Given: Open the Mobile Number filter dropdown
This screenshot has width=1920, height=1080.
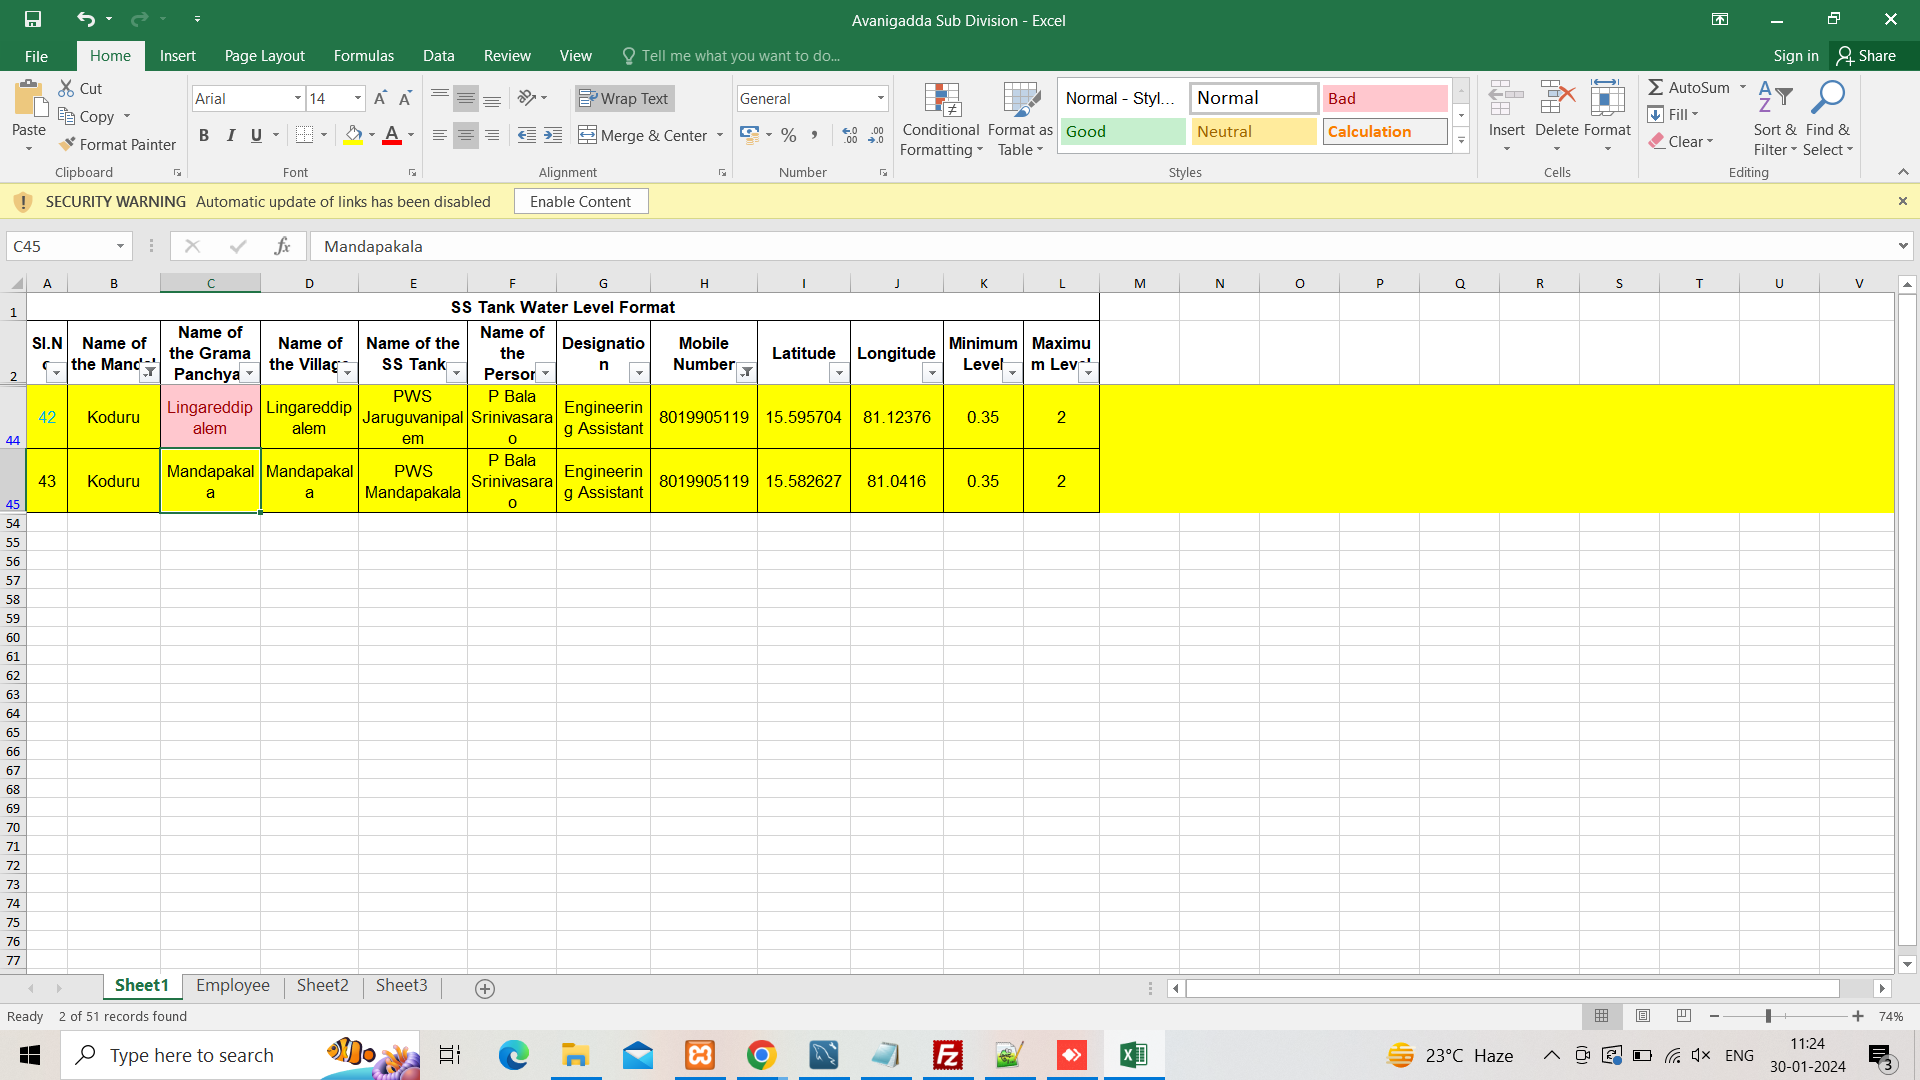Looking at the screenshot, I should coord(746,373).
